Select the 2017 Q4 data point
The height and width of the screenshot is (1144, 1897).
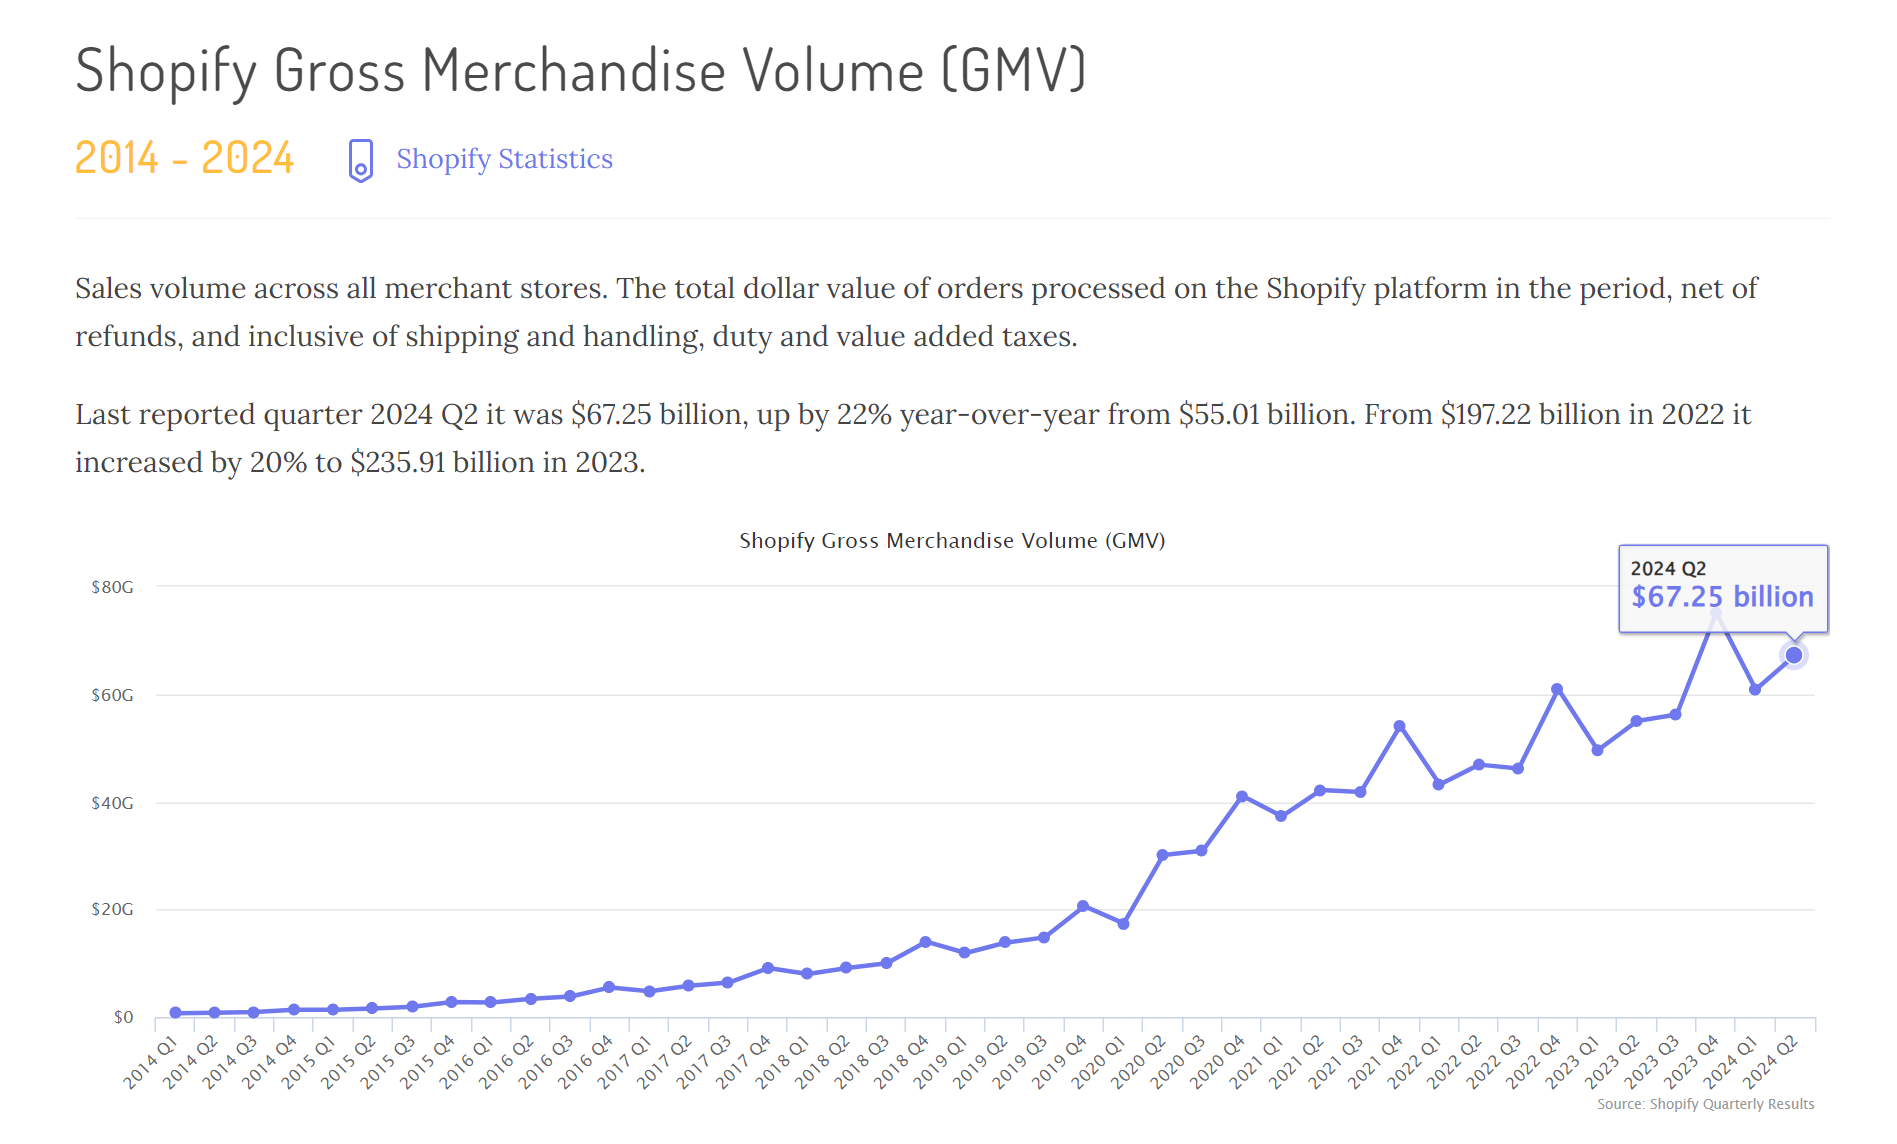coord(767,968)
